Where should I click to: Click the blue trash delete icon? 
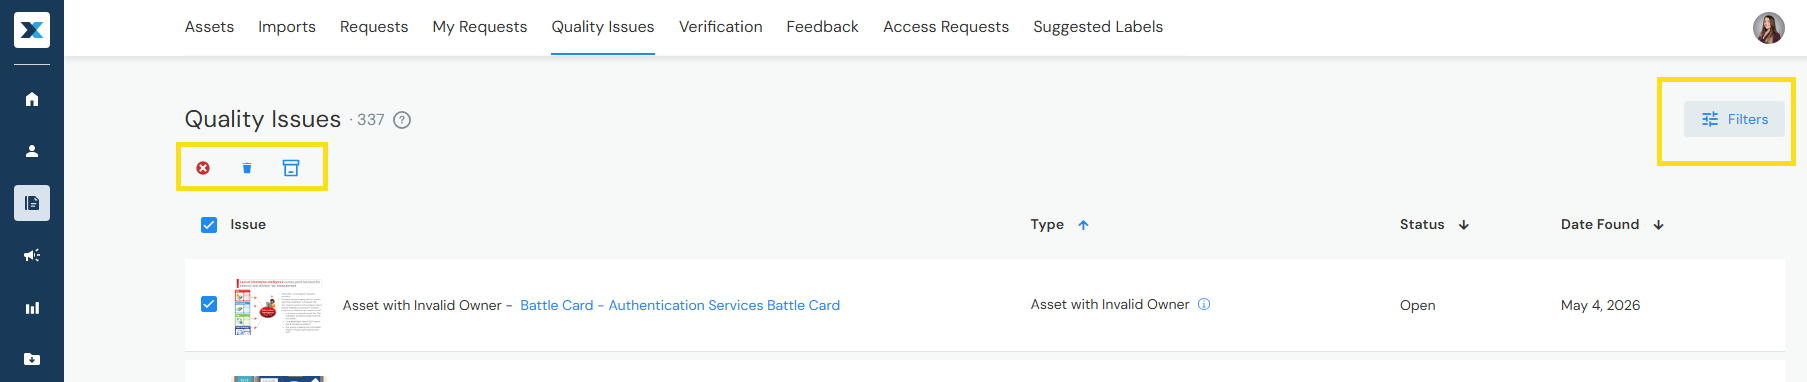pos(247,168)
